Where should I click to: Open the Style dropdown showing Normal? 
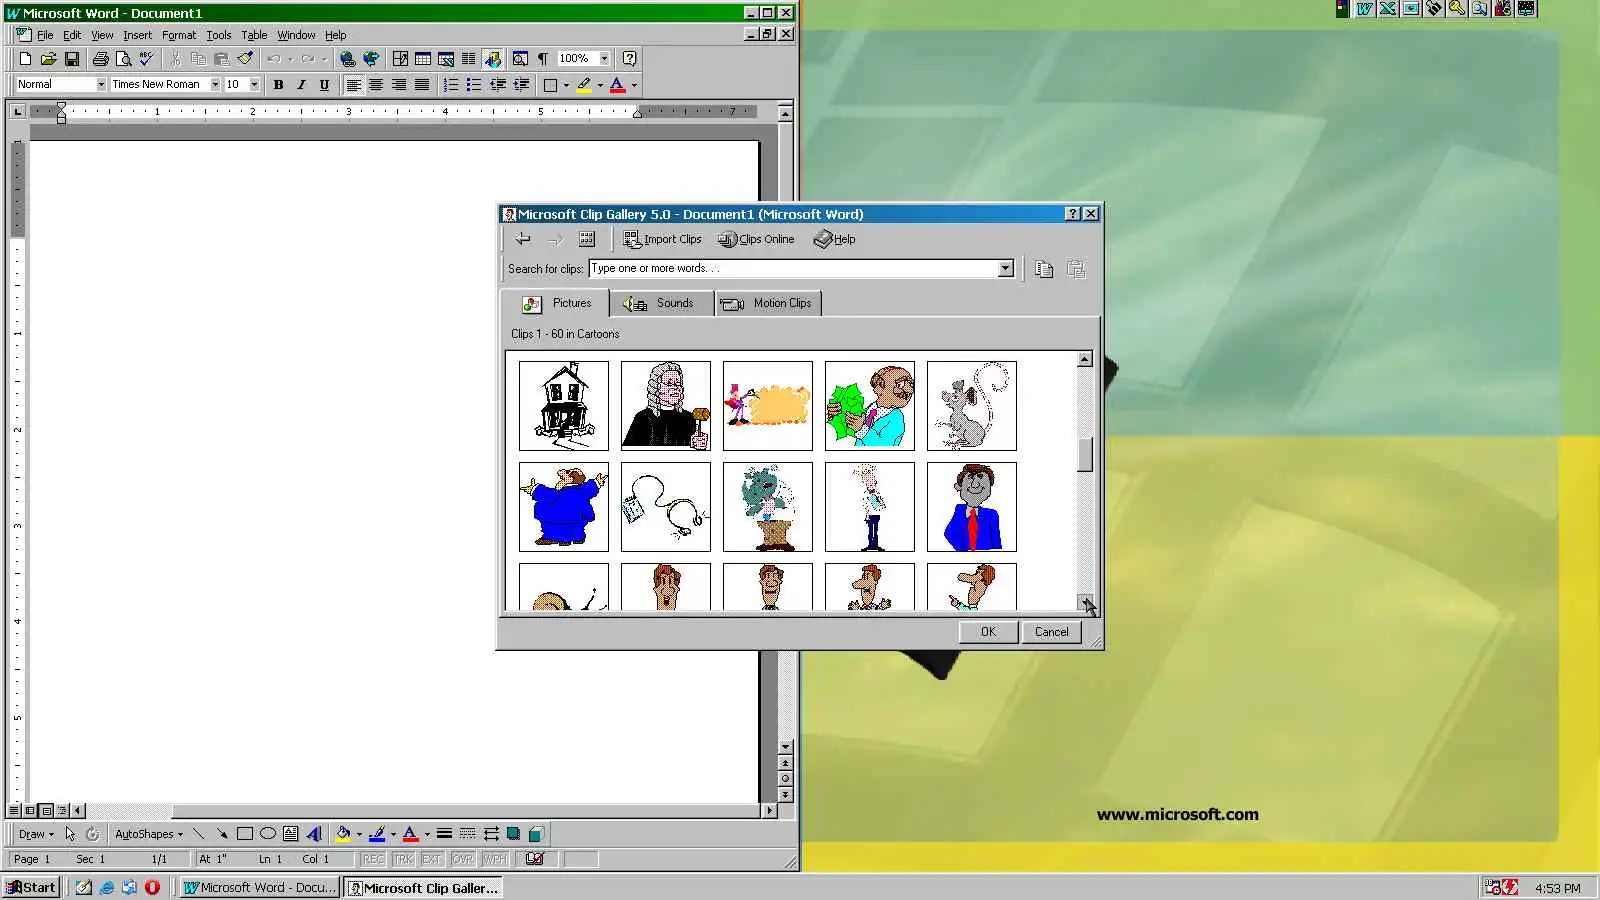click(101, 85)
